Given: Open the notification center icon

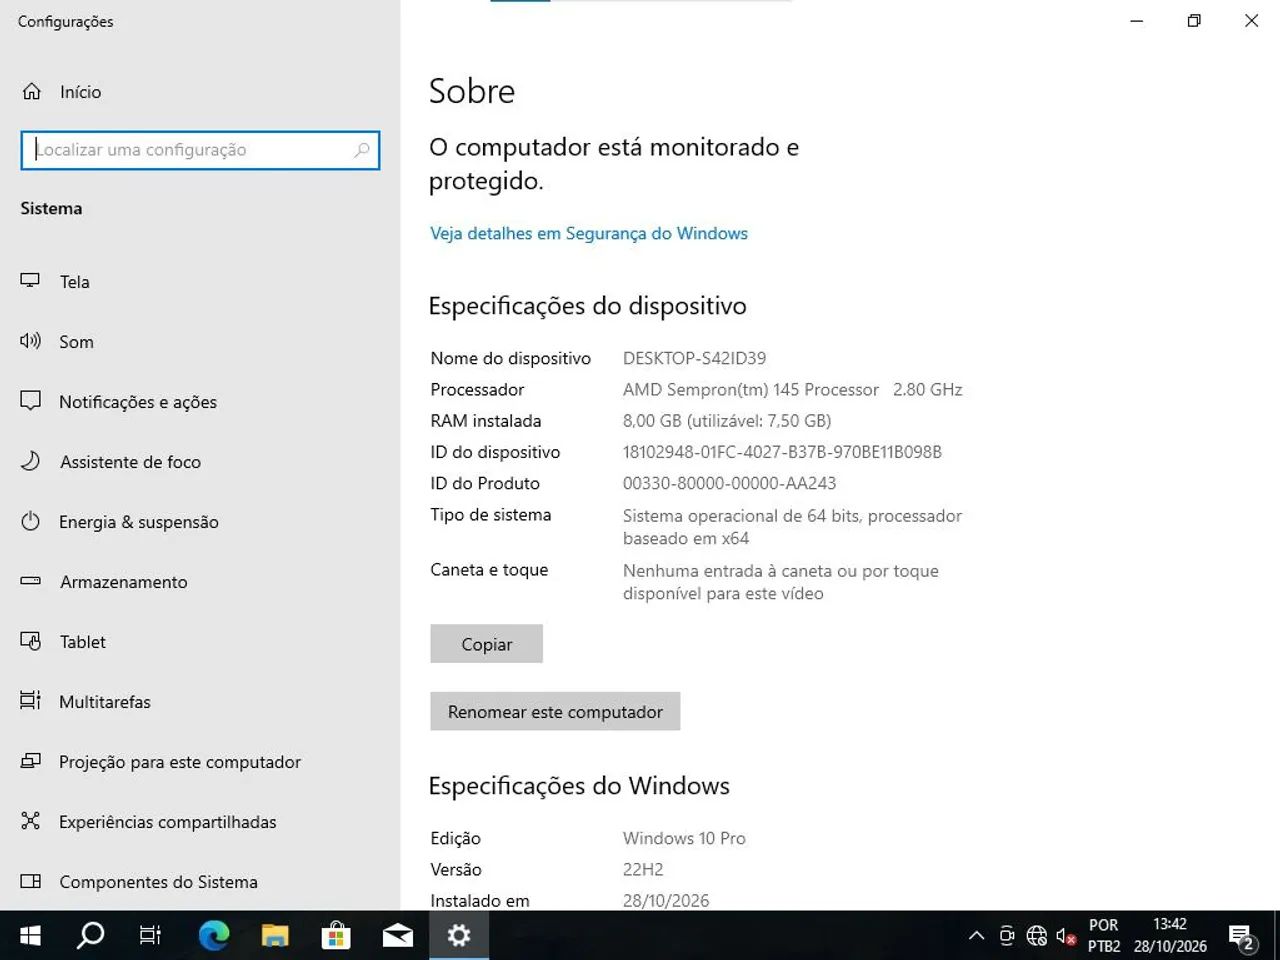Looking at the screenshot, I should click(1242, 936).
